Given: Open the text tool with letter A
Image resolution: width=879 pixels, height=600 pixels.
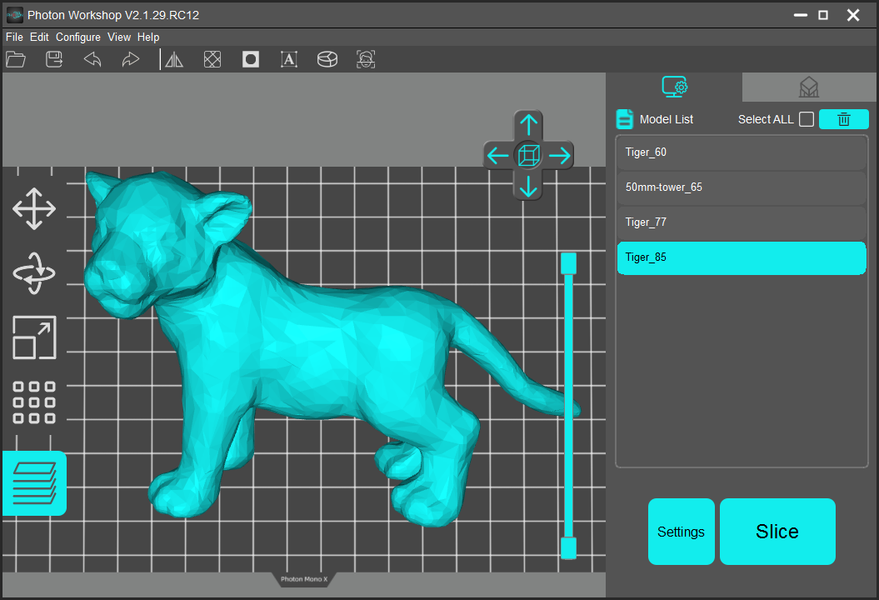Looking at the screenshot, I should 289,60.
